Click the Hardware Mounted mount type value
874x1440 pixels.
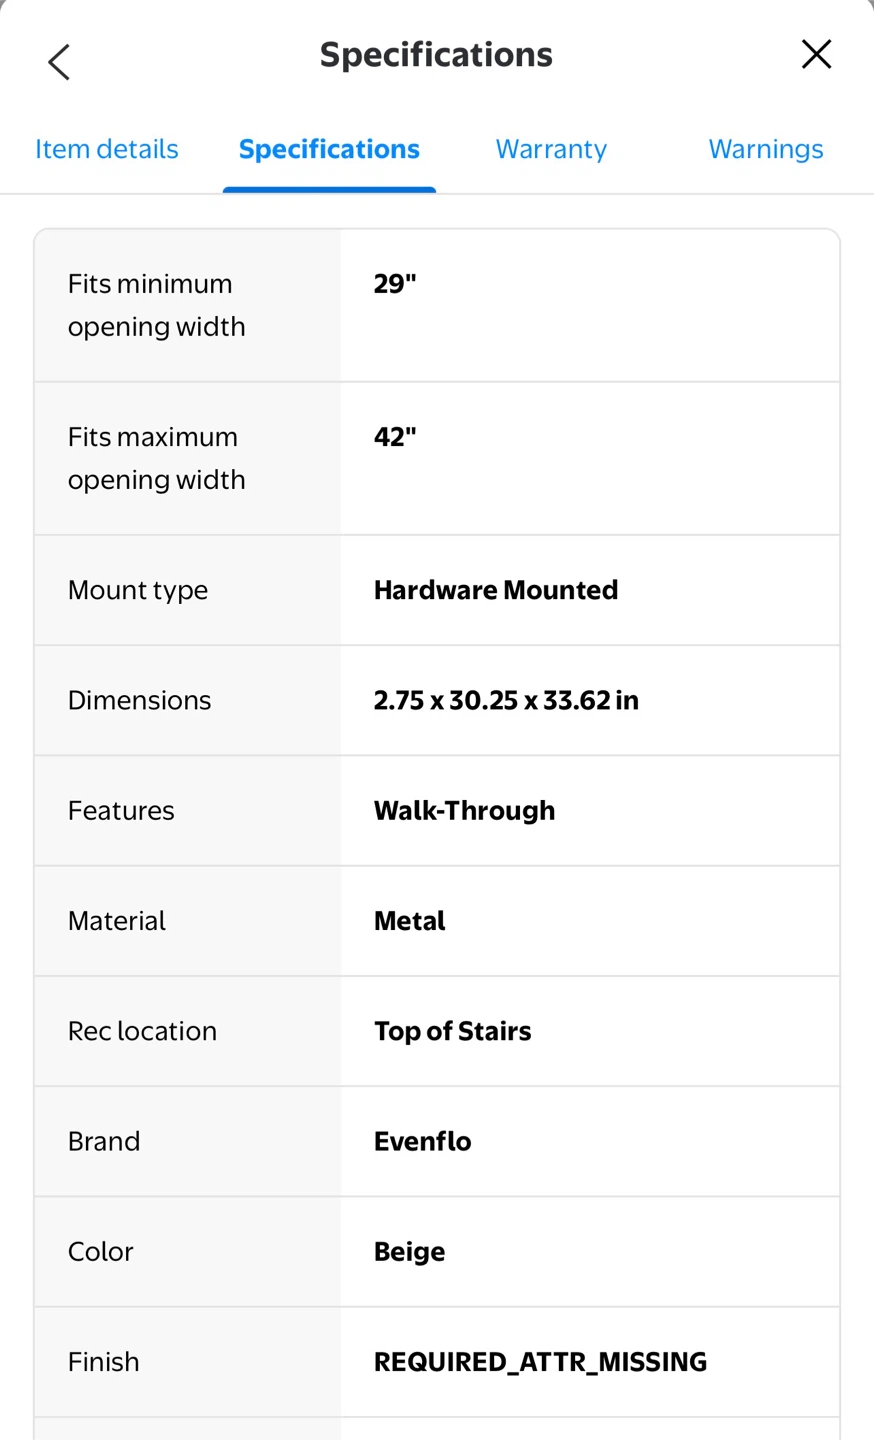[x=496, y=590]
